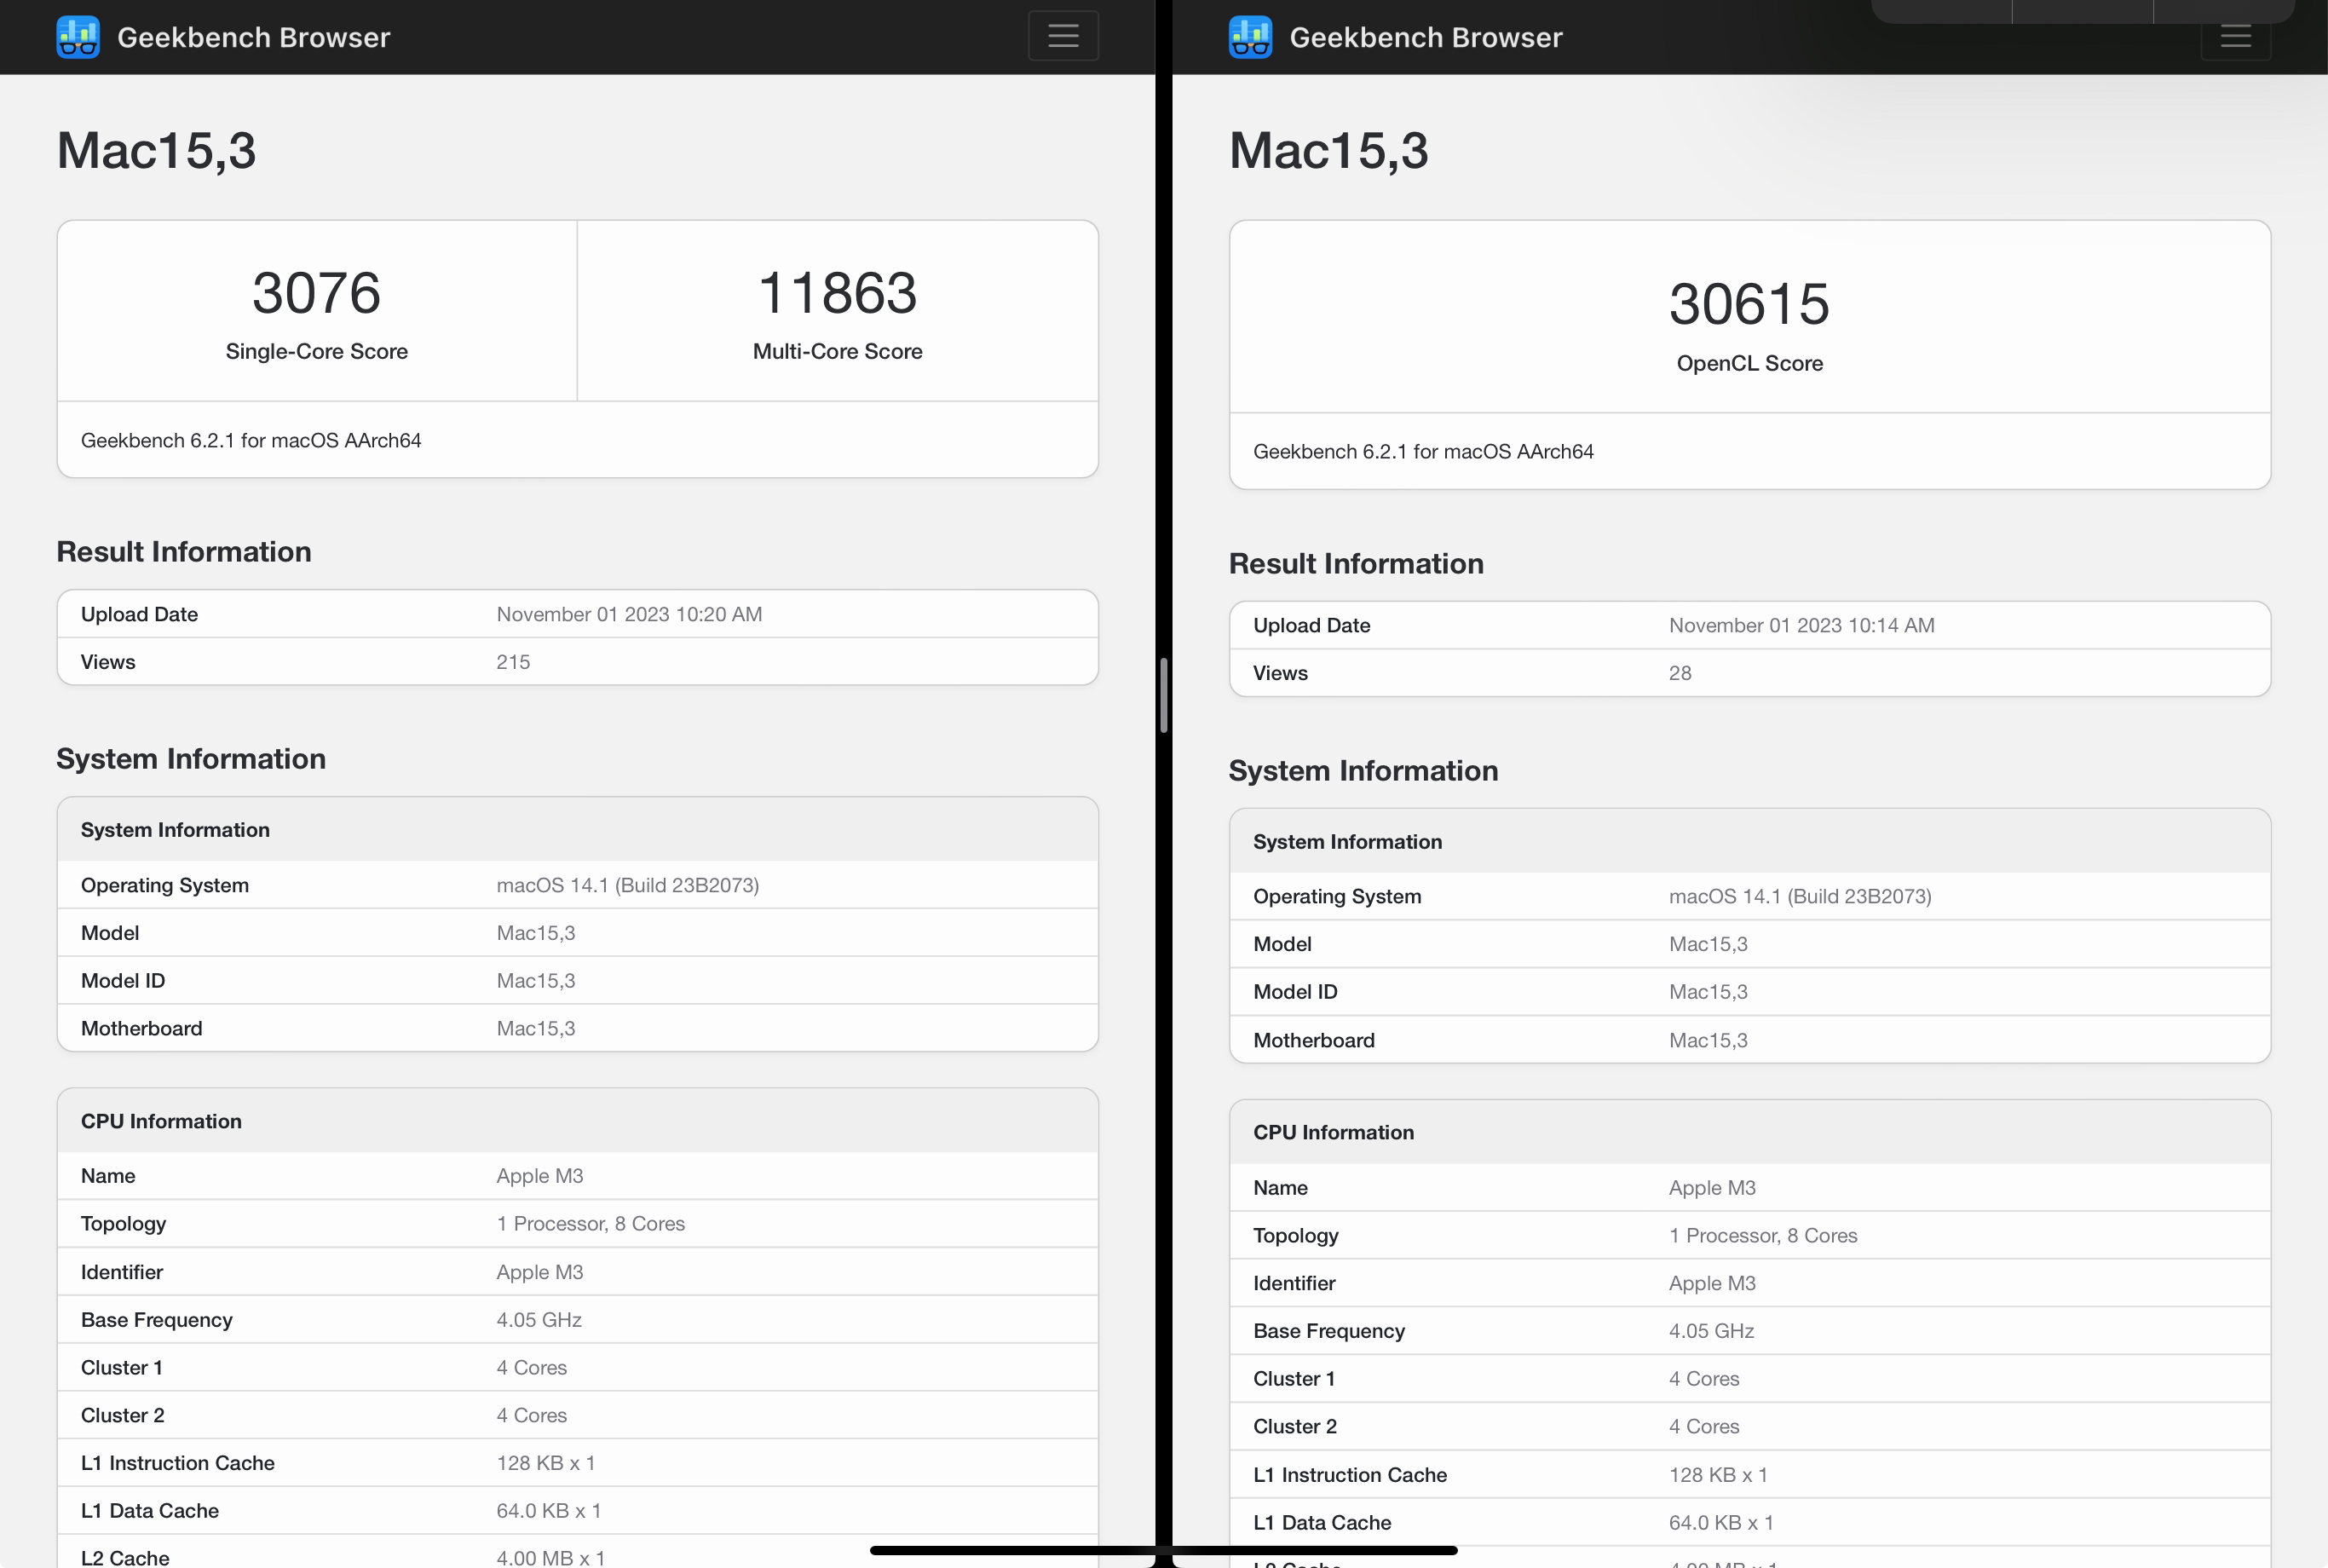The width and height of the screenshot is (2328, 1568).
Task: Click the split view divider handle
Action: [1163, 695]
